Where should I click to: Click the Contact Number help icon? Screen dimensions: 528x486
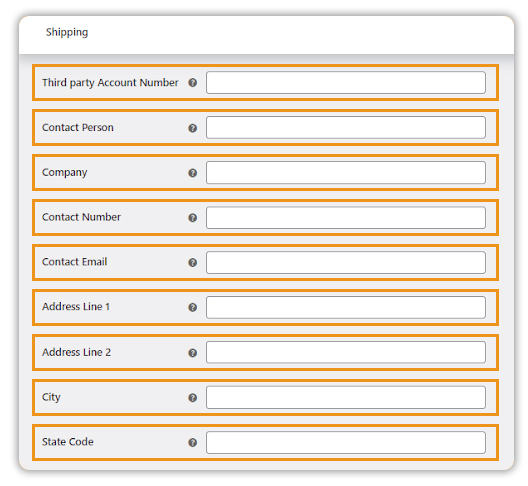pyautogui.click(x=193, y=218)
